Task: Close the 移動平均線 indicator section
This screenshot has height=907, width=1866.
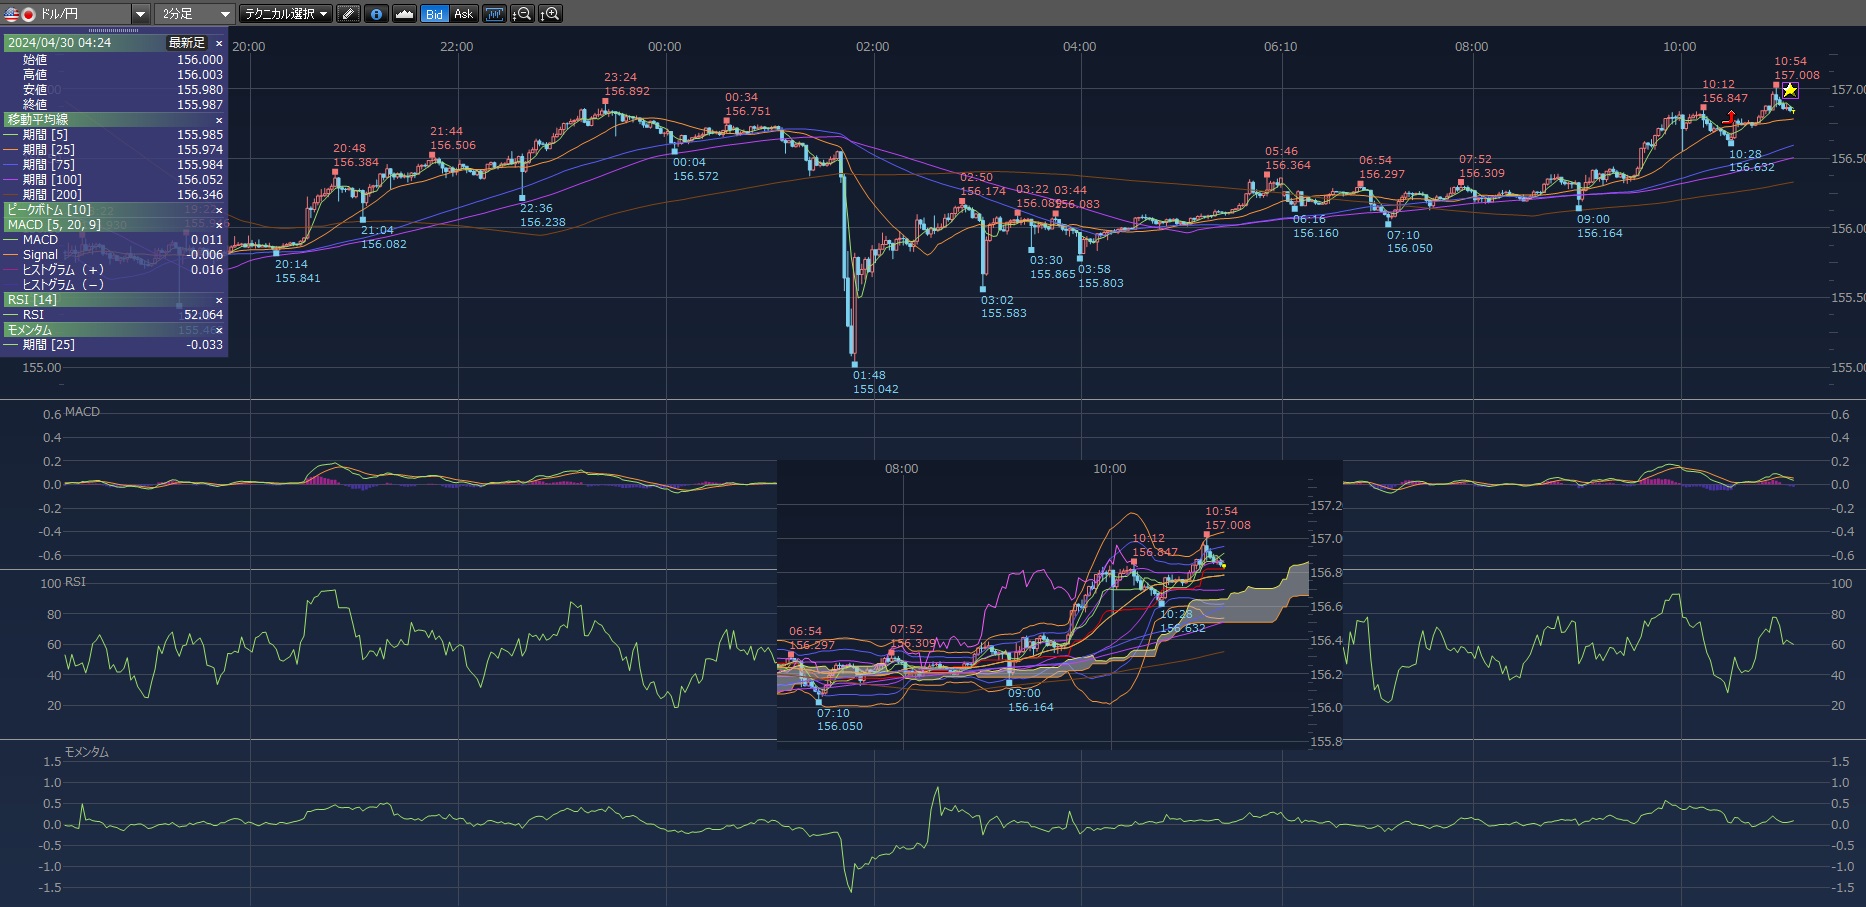Action: tap(219, 120)
